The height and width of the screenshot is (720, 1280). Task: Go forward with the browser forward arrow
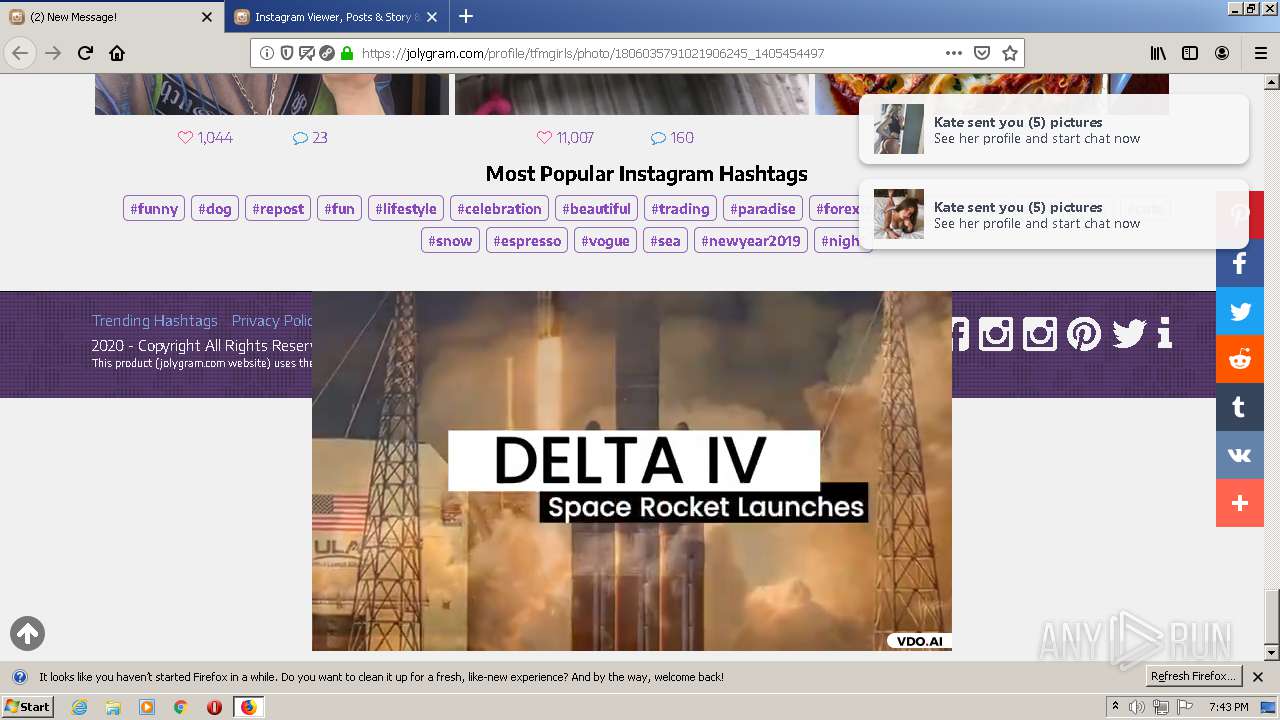click(x=53, y=53)
